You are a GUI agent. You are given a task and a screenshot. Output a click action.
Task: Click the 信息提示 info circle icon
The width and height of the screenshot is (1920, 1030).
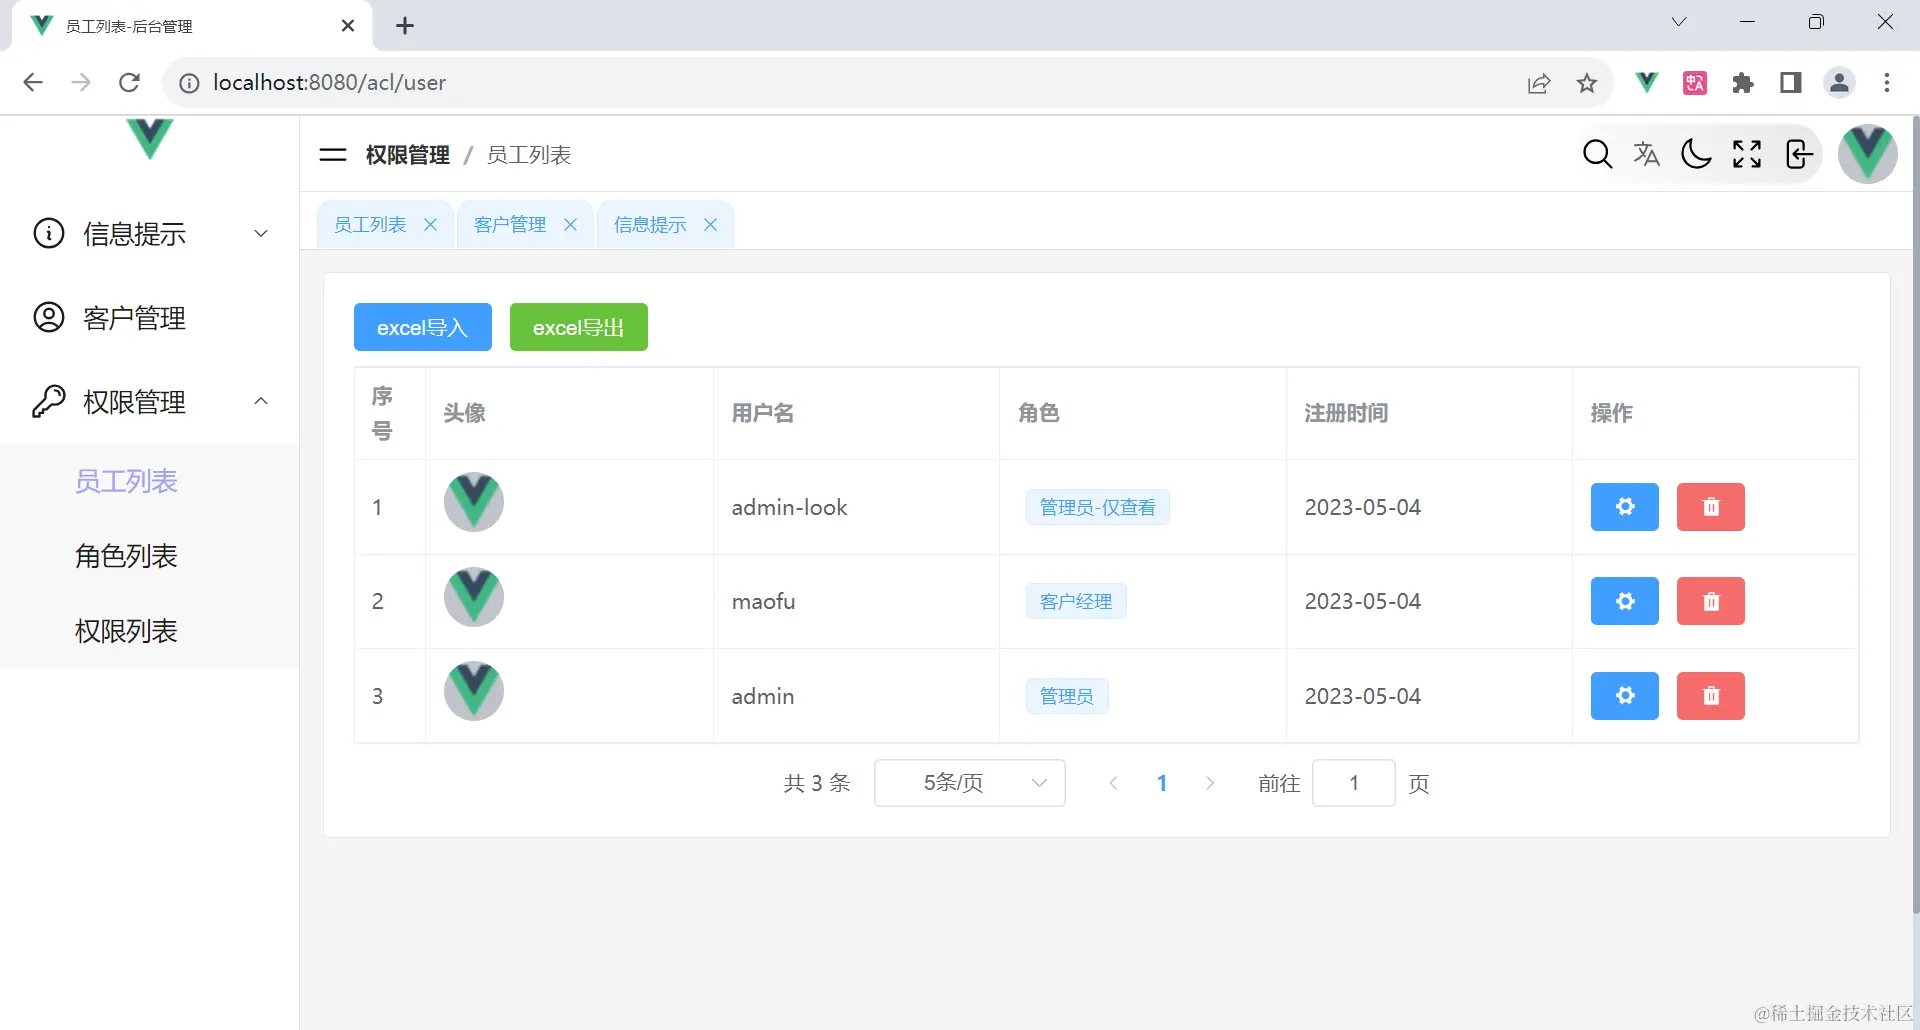pos(49,233)
